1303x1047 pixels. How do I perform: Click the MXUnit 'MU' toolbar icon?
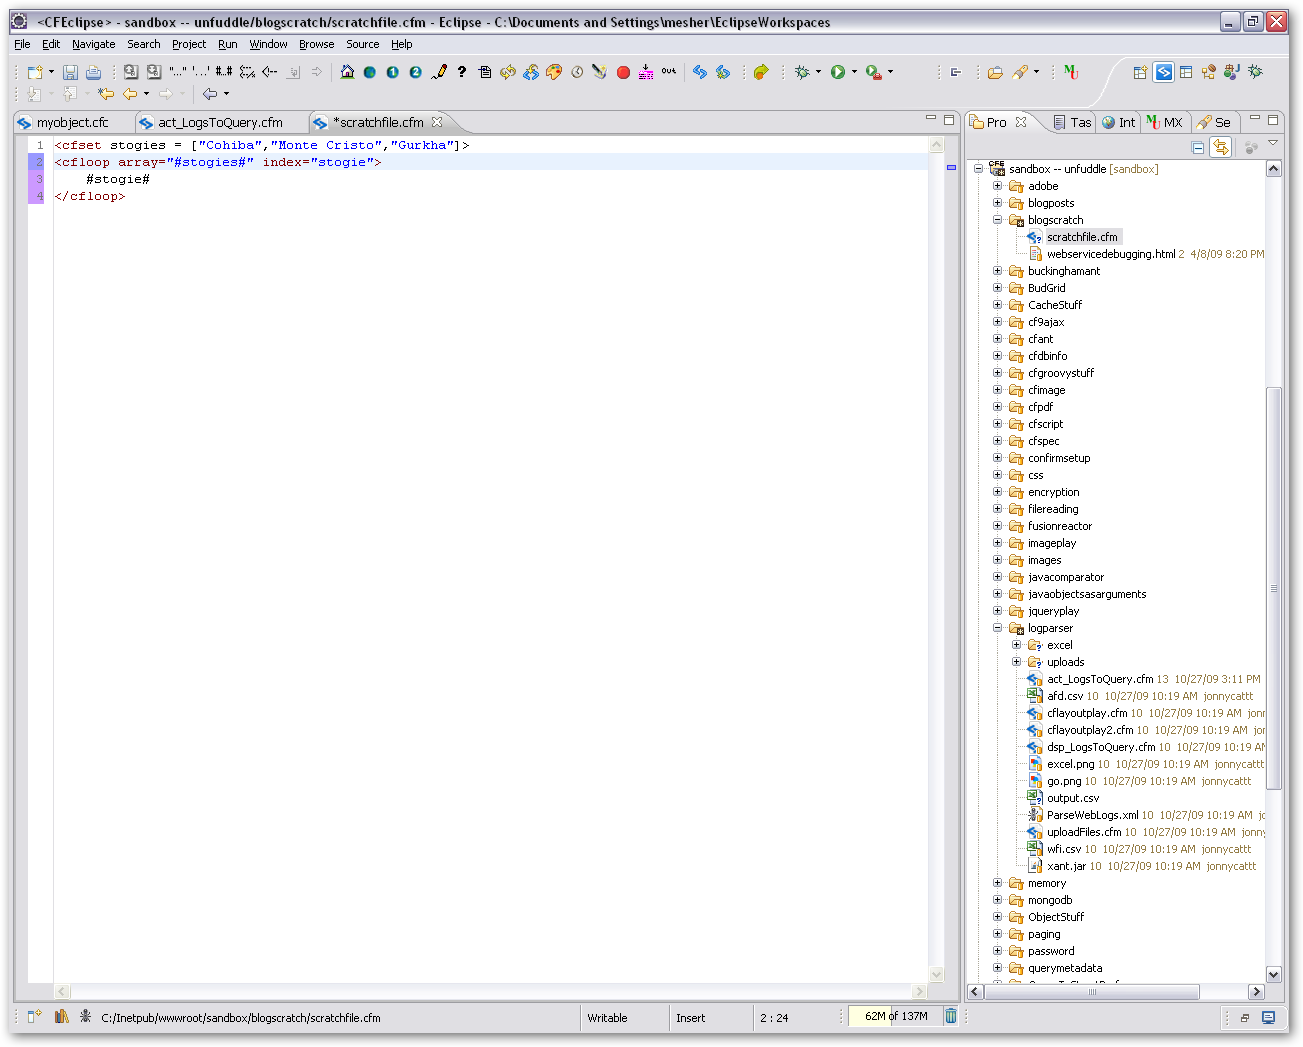pos(1071,72)
